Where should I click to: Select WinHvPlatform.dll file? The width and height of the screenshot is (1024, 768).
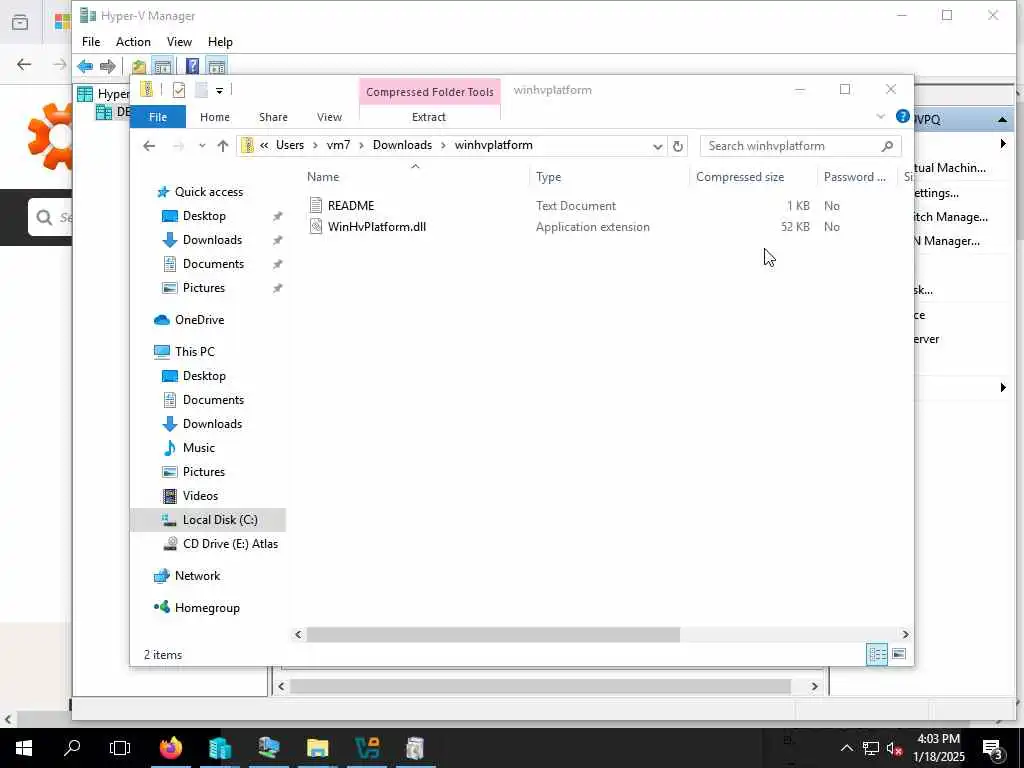377,227
